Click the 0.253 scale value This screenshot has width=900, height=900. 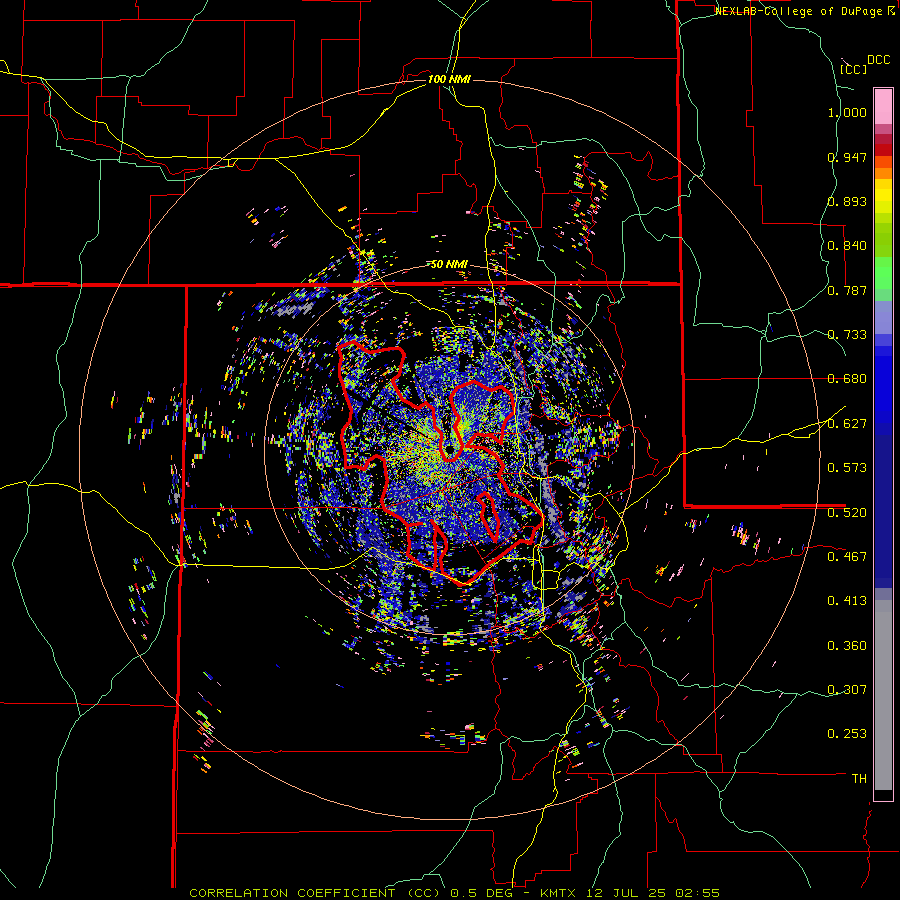coord(847,734)
